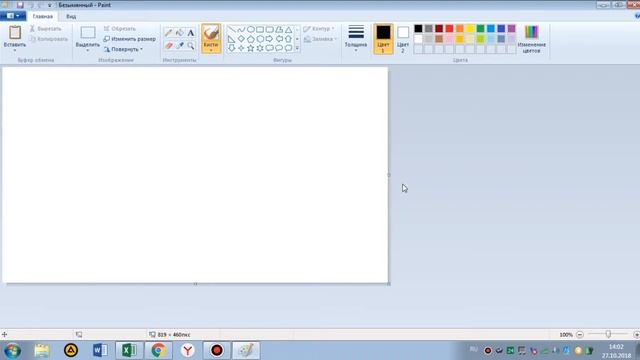The image size is (640, 360).
Task: Open the Customize Quick Access Toolbar dropdown
Action: click(x=49, y=5)
